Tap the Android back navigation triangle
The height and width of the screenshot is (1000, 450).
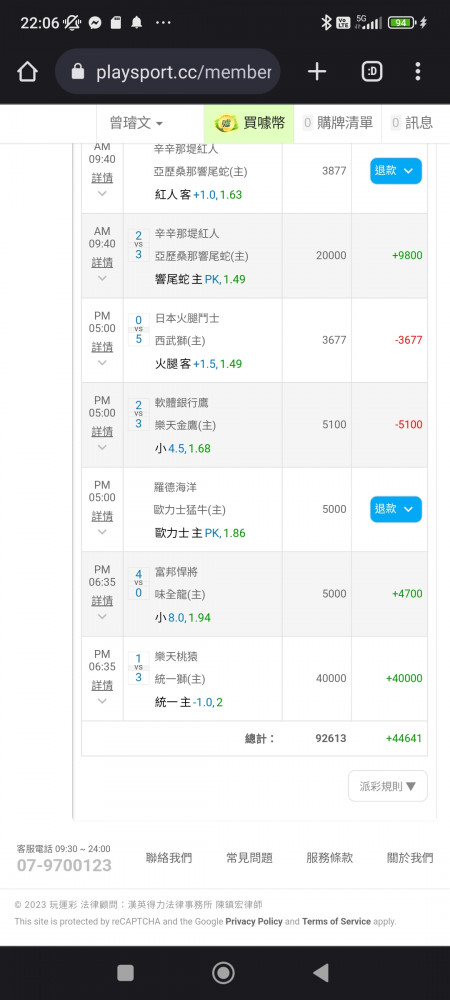tap(321, 973)
